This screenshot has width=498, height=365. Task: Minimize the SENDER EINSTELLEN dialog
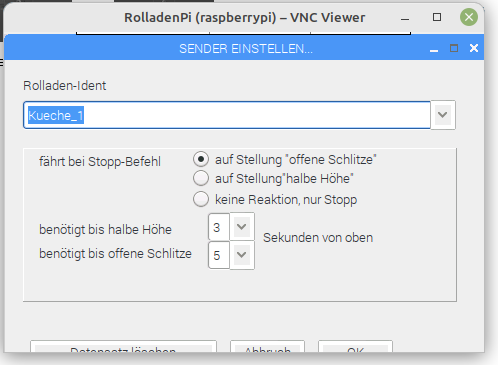[434, 50]
